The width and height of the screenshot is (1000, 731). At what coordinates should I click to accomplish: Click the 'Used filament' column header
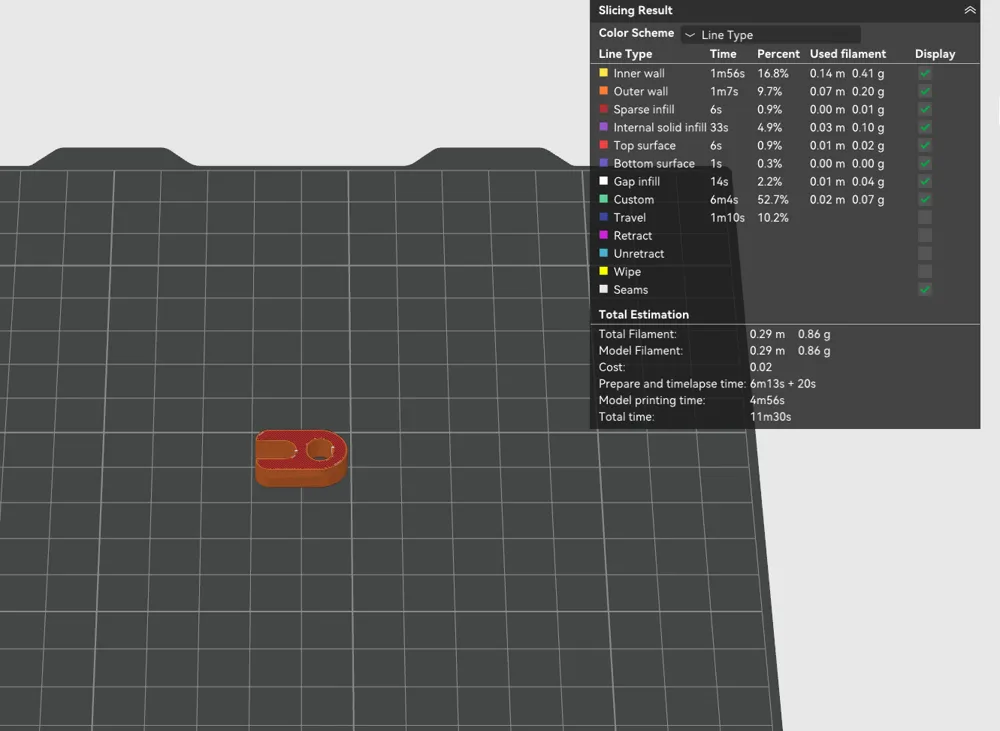[x=848, y=54]
